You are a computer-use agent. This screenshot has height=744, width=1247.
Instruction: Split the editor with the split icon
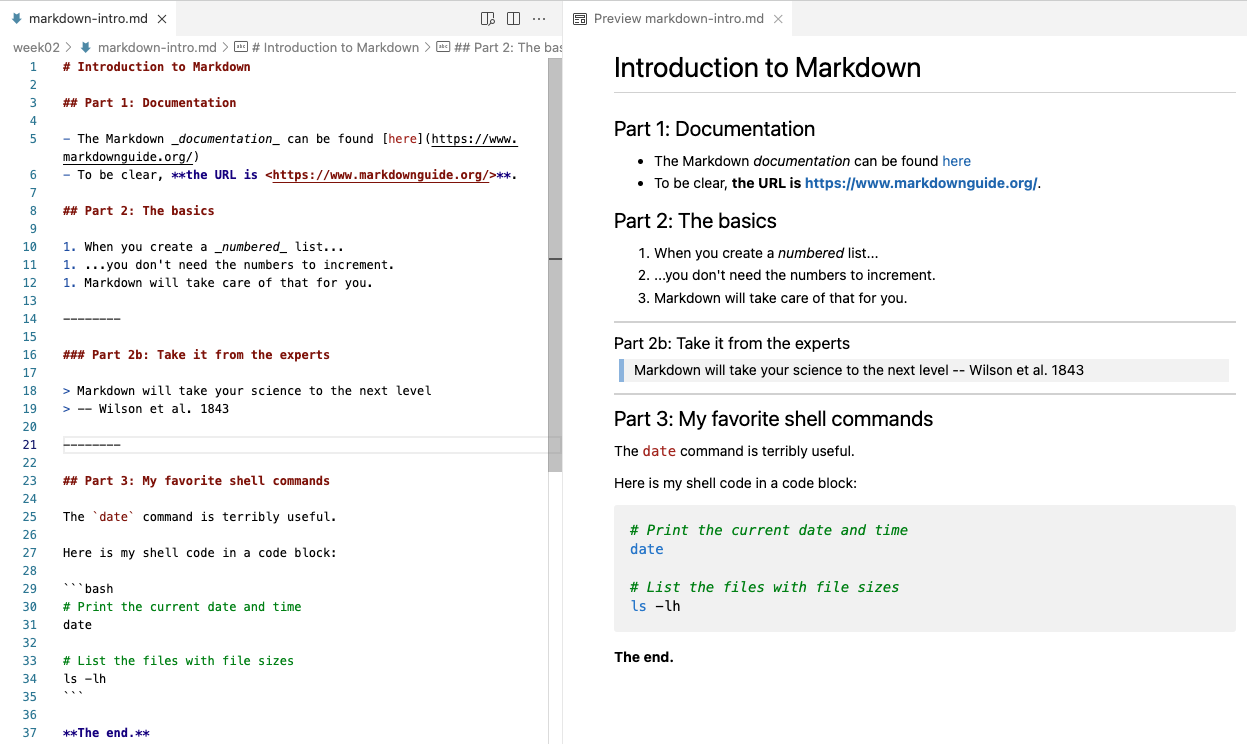(513, 19)
